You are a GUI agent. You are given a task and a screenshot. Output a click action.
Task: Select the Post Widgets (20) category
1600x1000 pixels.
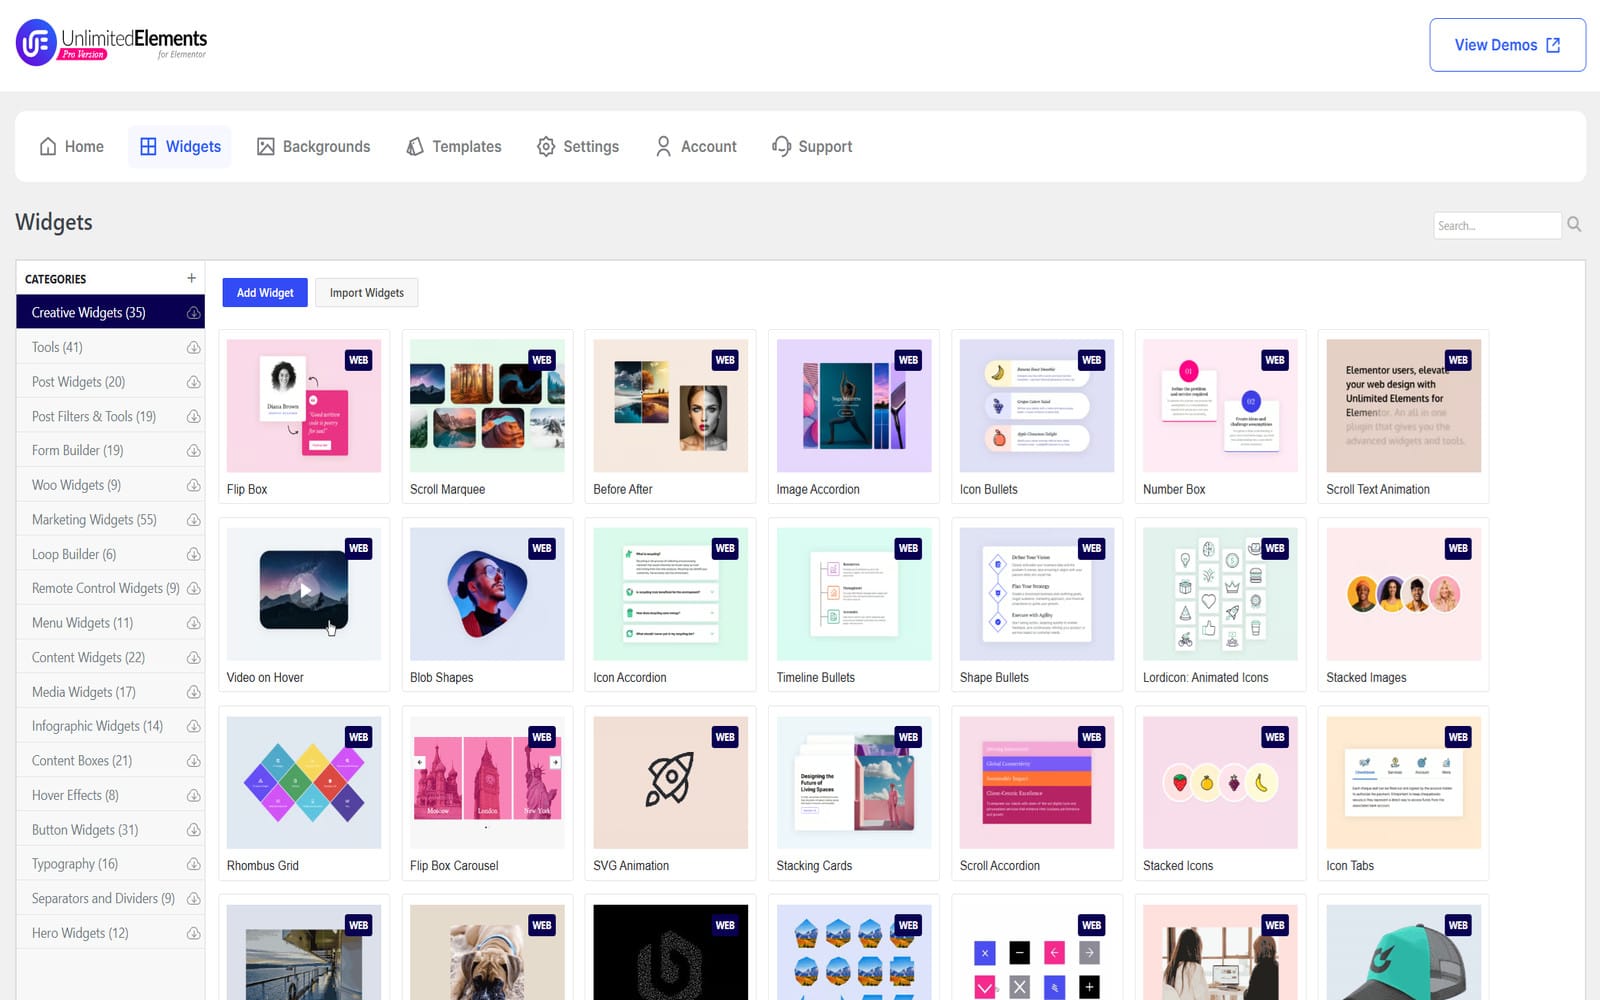coord(110,382)
